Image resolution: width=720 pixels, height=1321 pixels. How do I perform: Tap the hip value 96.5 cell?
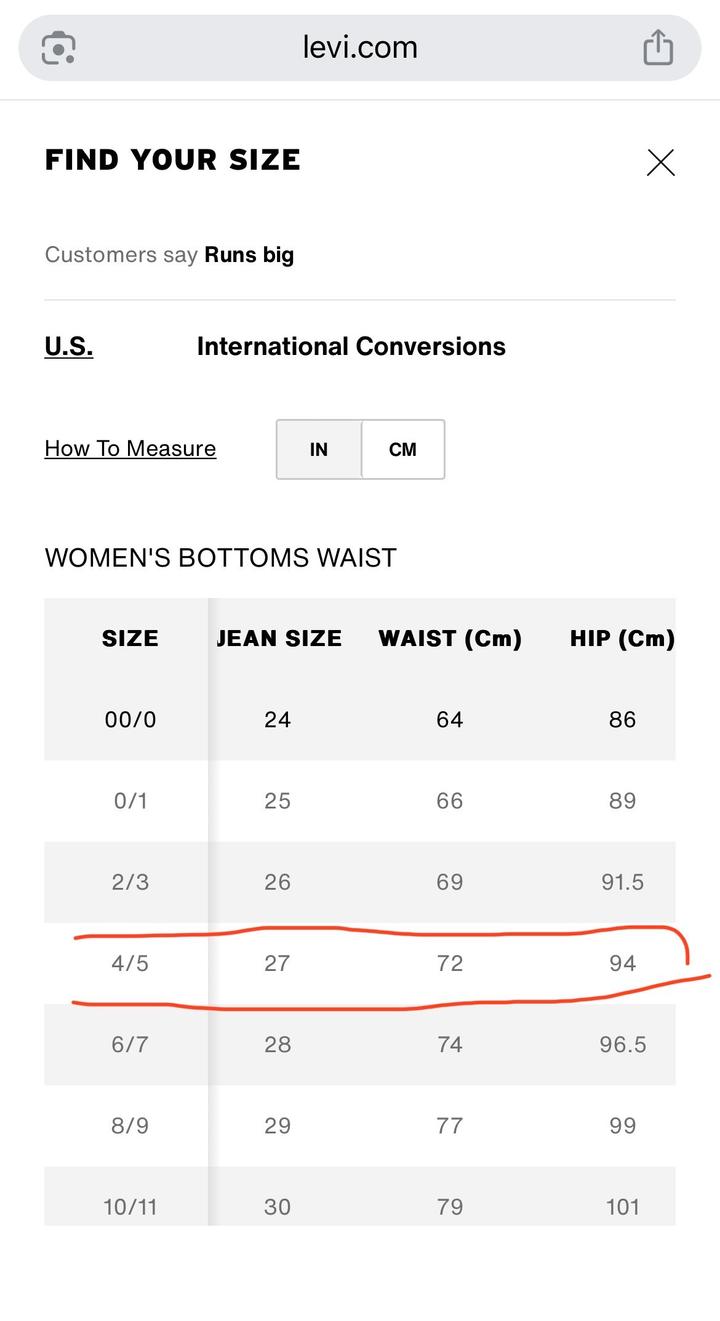pos(622,1044)
